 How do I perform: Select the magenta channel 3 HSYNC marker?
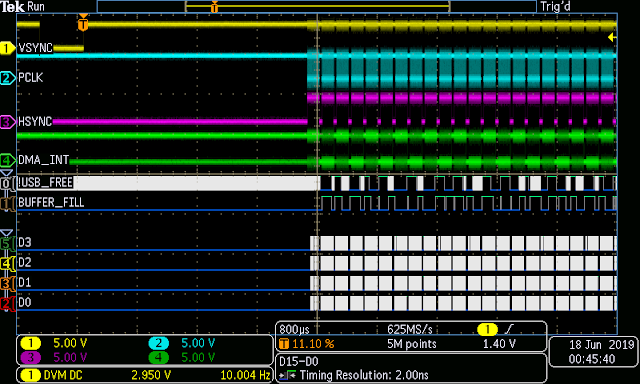pyautogui.click(x=7, y=122)
